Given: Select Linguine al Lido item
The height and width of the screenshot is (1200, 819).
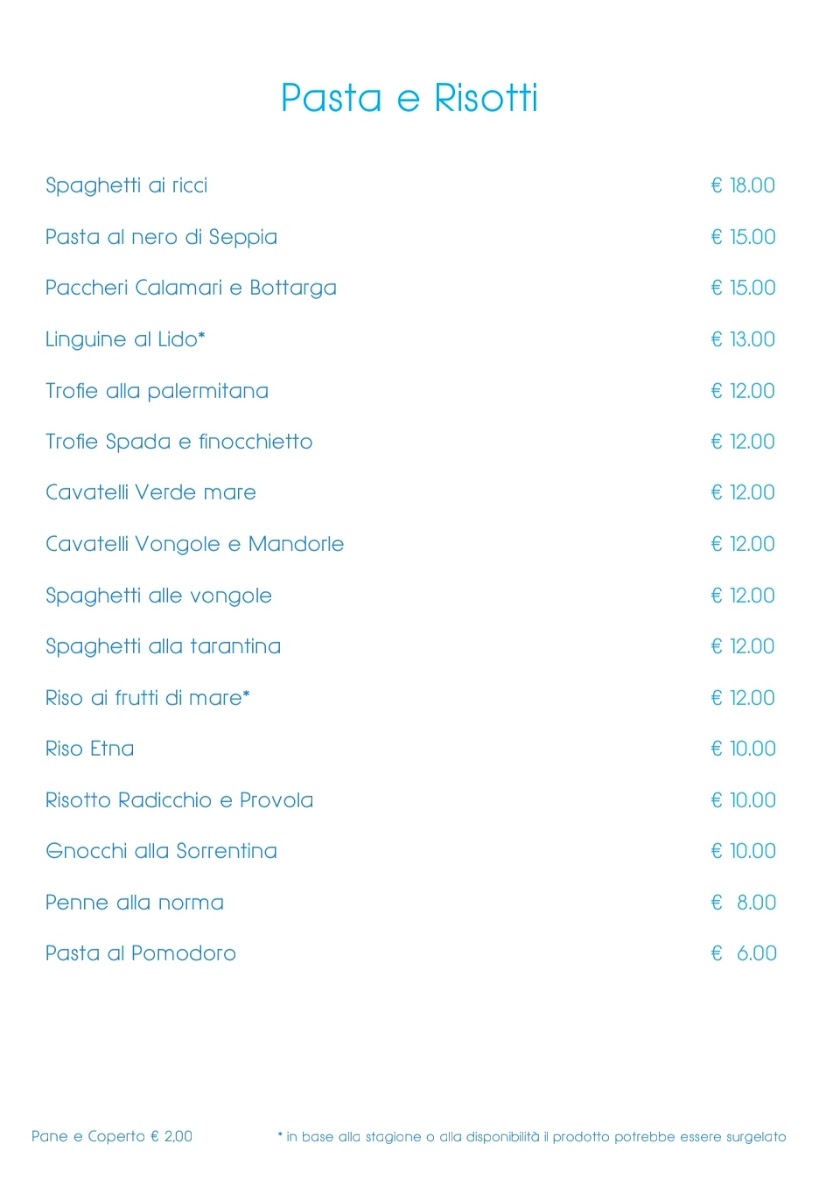Looking at the screenshot, I should pyautogui.click(x=125, y=339).
